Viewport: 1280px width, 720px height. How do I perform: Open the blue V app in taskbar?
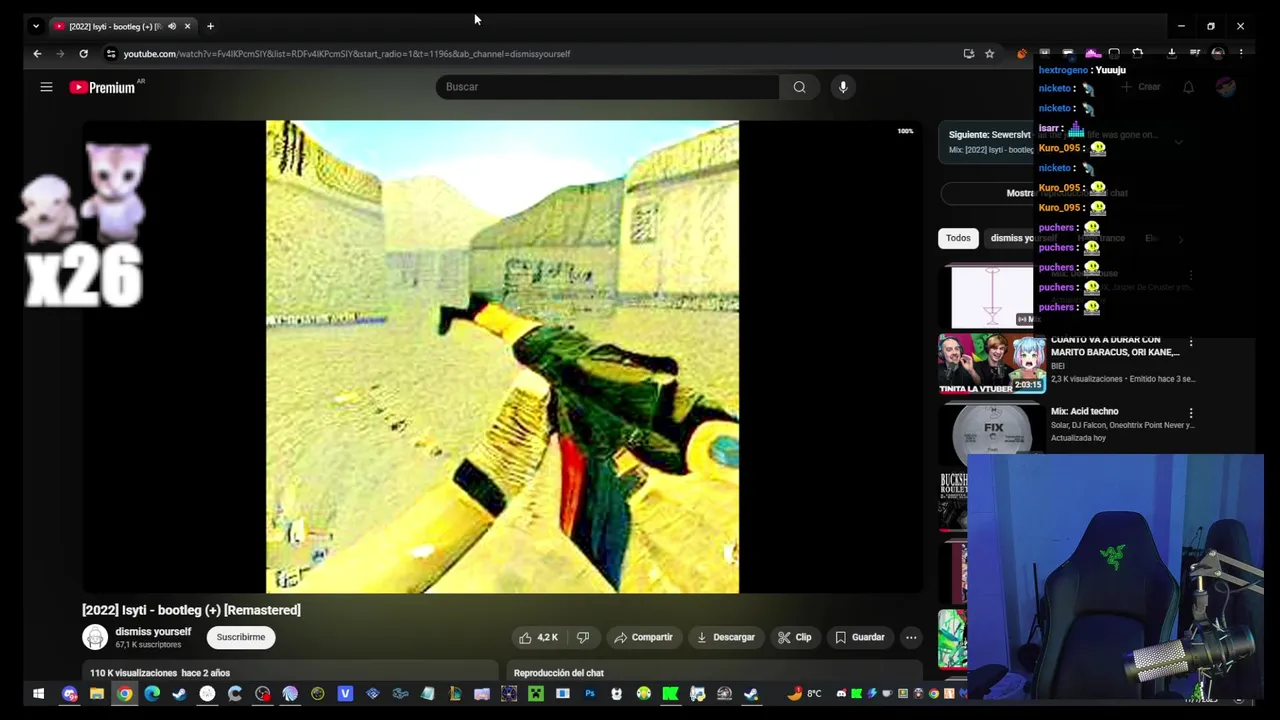tap(345, 694)
